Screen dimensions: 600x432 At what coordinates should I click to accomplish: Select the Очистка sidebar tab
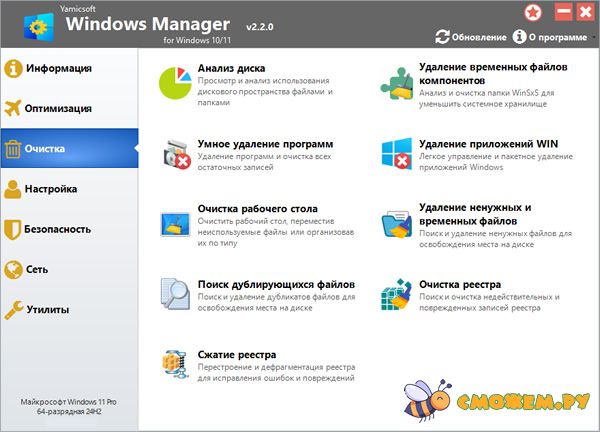coord(62,149)
